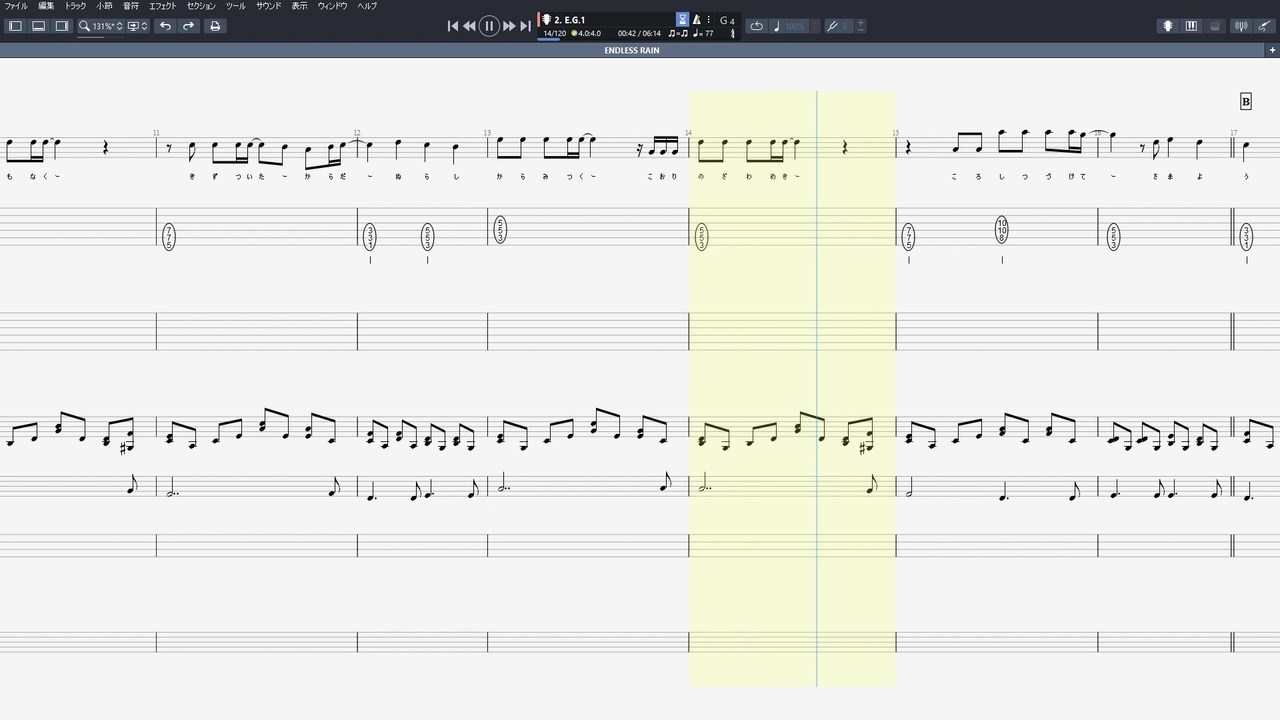Open the トラック menu
The image size is (1280, 720).
click(76, 6)
